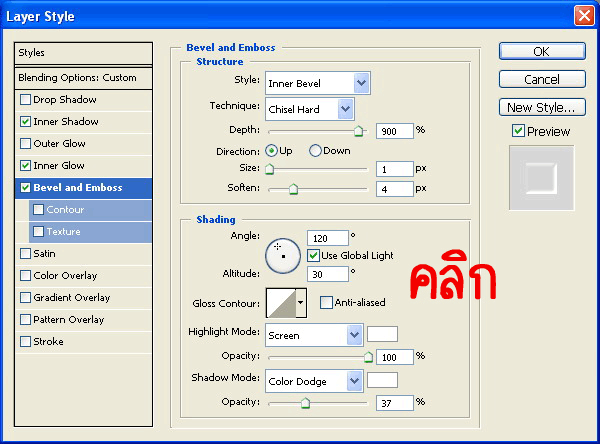Click the Depth slider handle
Image resolution: width=600 pixels, height=444 pixels.
tap(359, 130)
